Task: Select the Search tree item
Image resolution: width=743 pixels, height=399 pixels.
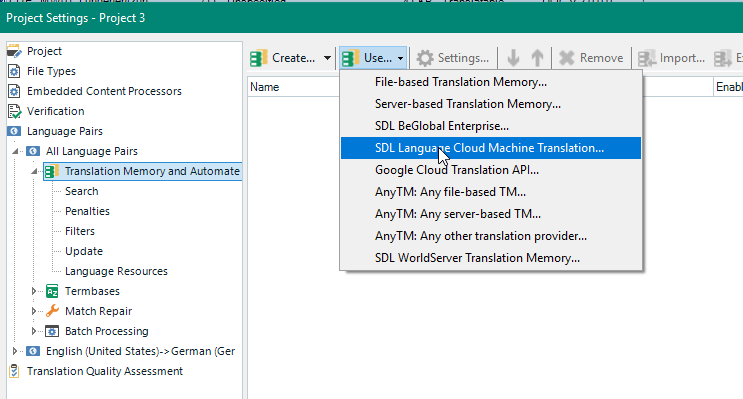Action: 82,191
